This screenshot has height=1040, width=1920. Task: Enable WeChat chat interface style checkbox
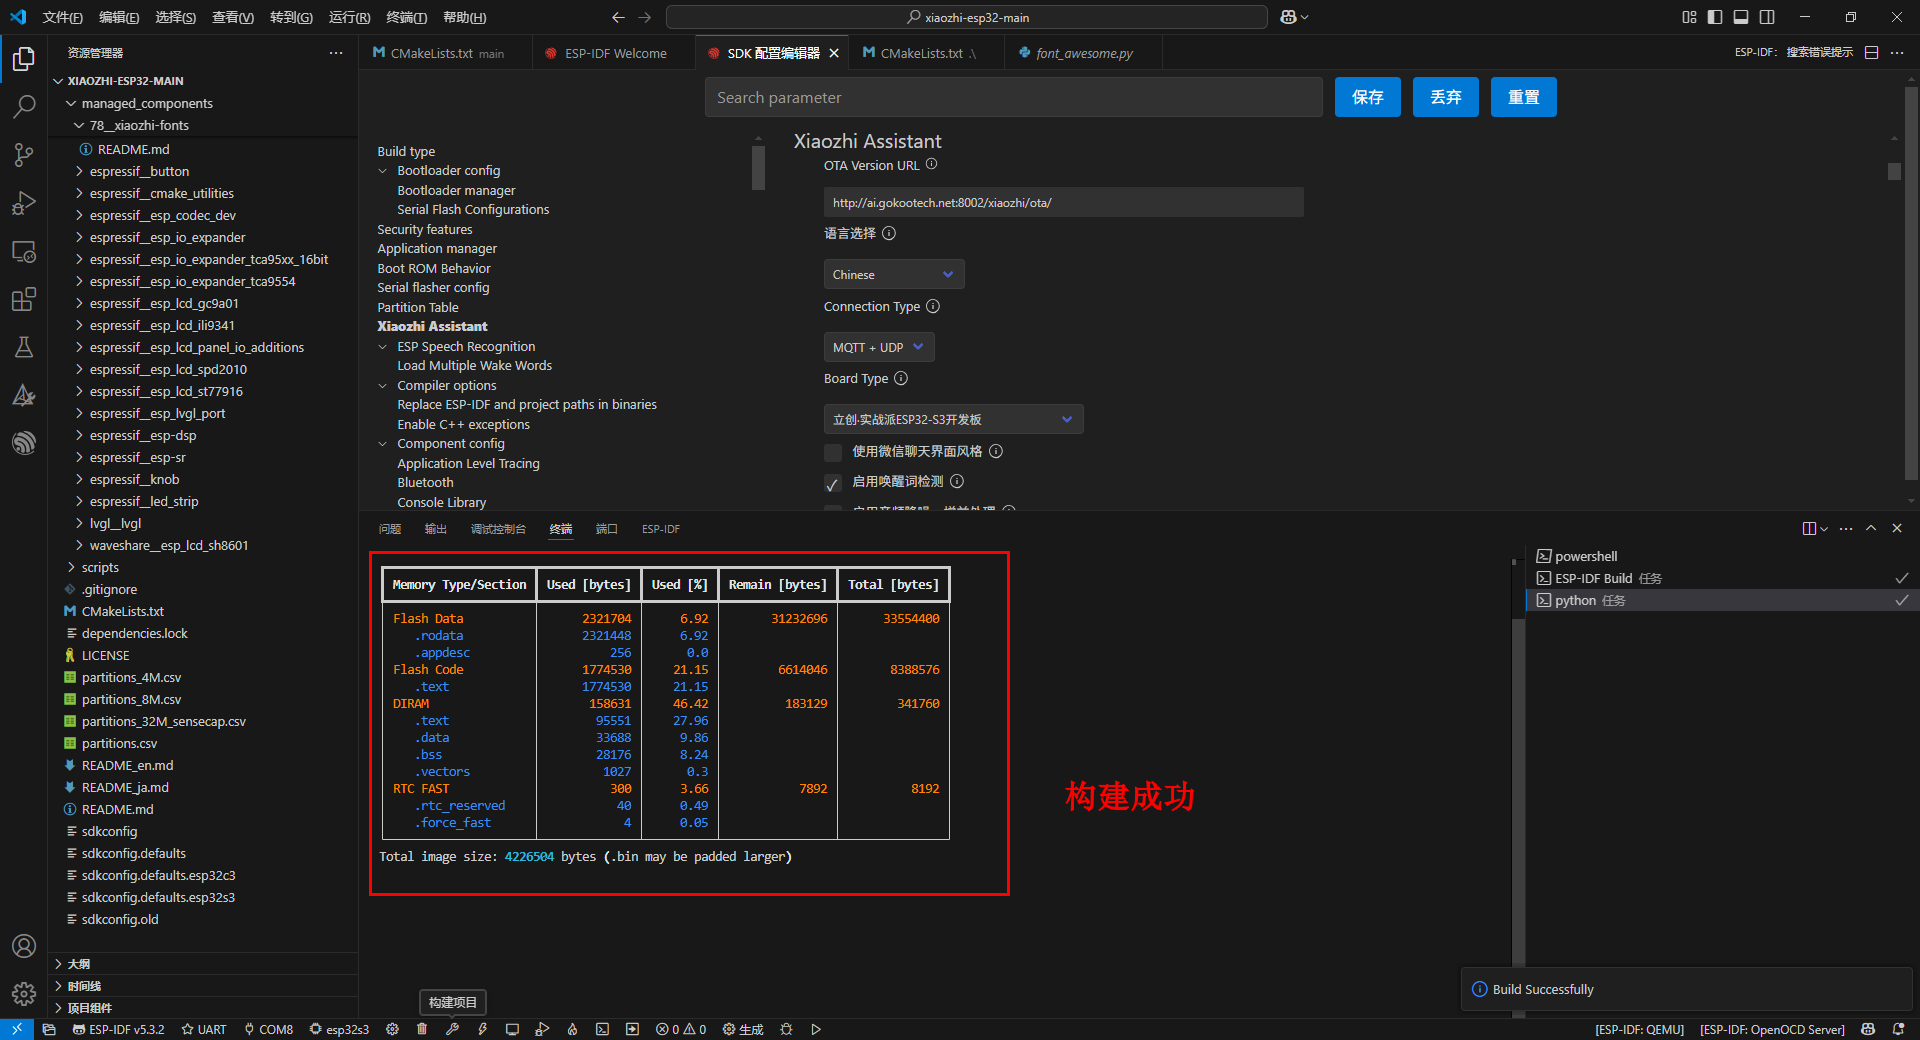(833, 452)
